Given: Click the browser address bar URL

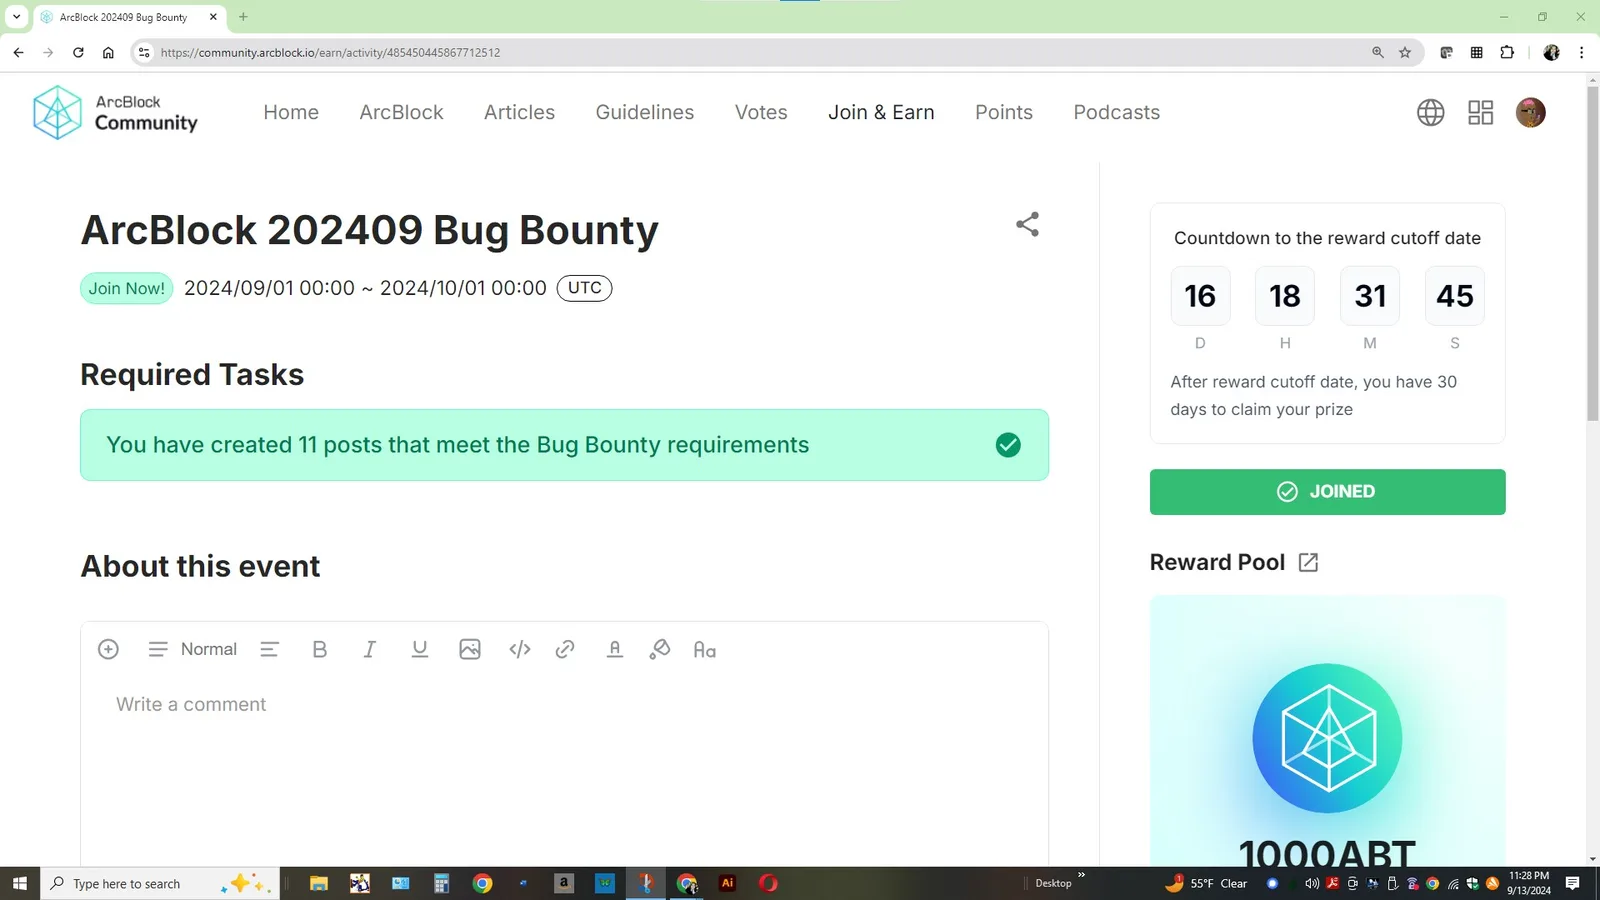Looking at the screenshot, I should click(x=330, y=53).
